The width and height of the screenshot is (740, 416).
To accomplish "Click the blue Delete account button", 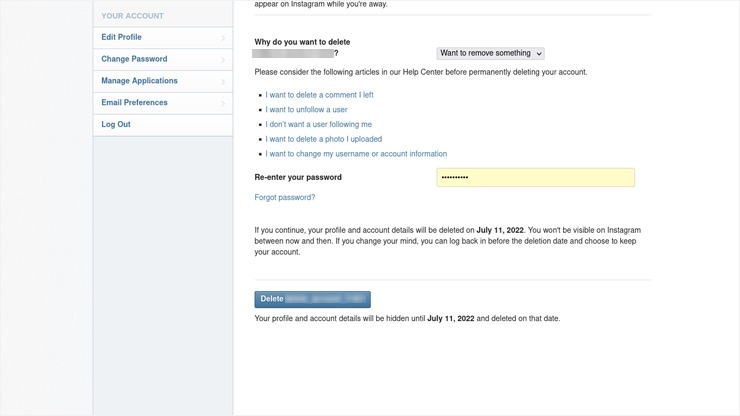I will [x=312, y=299].
